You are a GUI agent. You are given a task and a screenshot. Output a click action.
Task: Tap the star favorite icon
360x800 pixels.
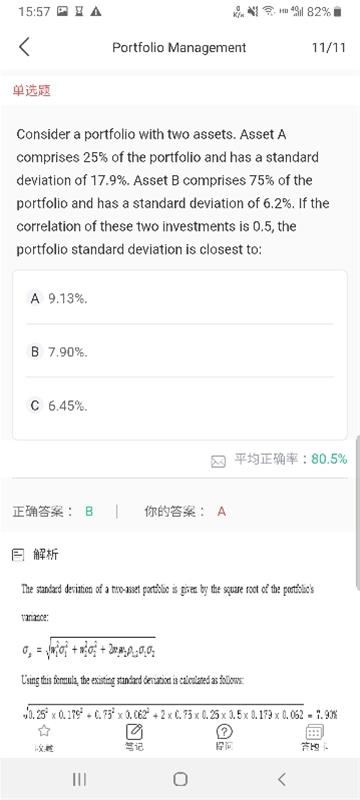[44, 732]
